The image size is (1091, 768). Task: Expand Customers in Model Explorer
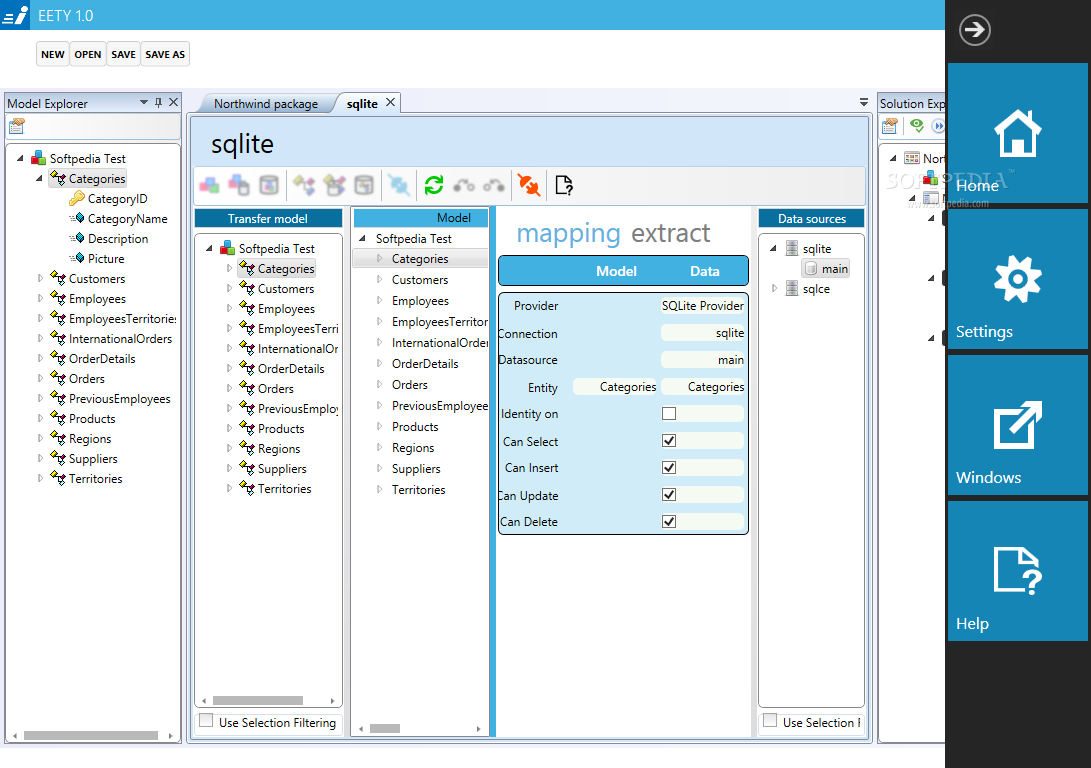click(40, 278)
